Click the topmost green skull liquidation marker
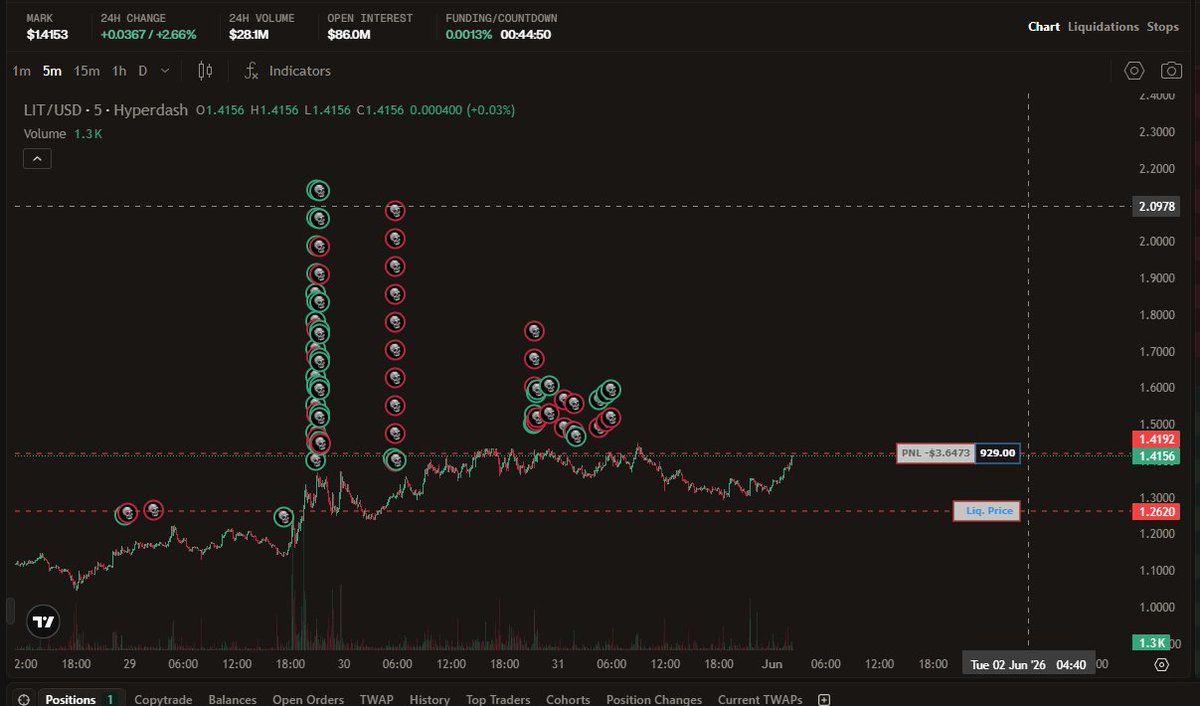 (318, 190)
